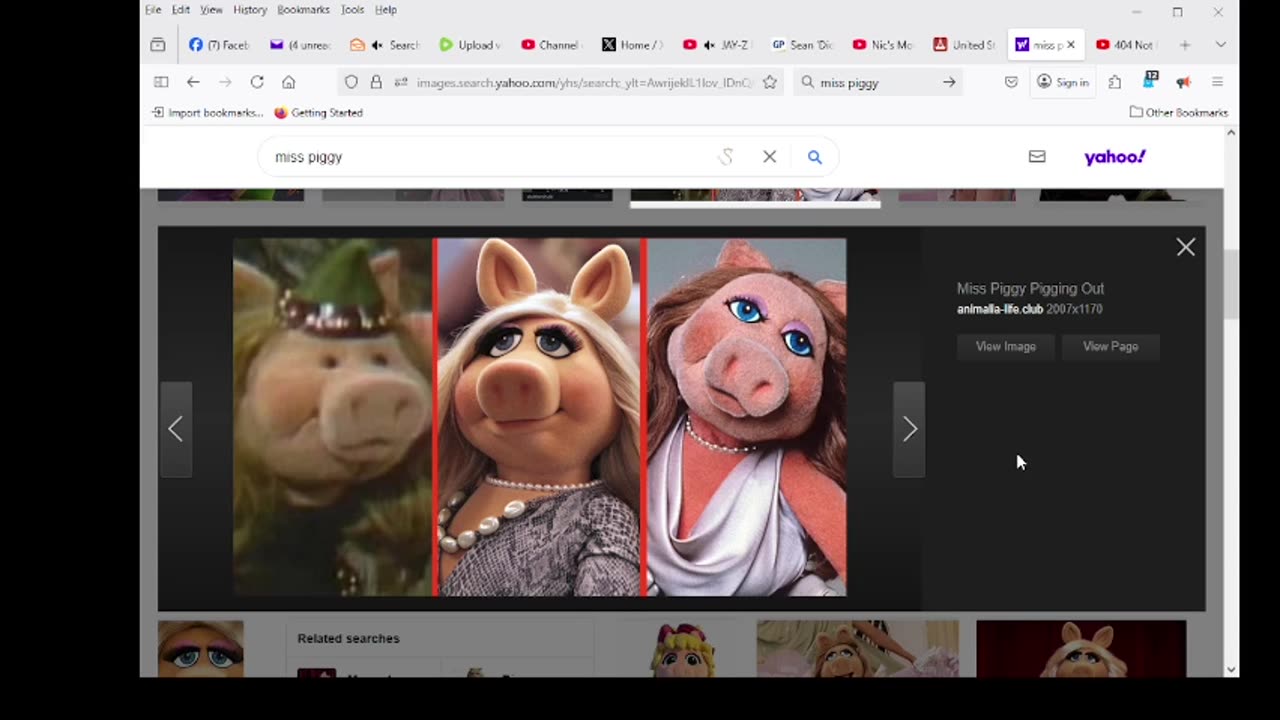Click the Related searches heading
1280x720 pixels.
click(348, 638)
